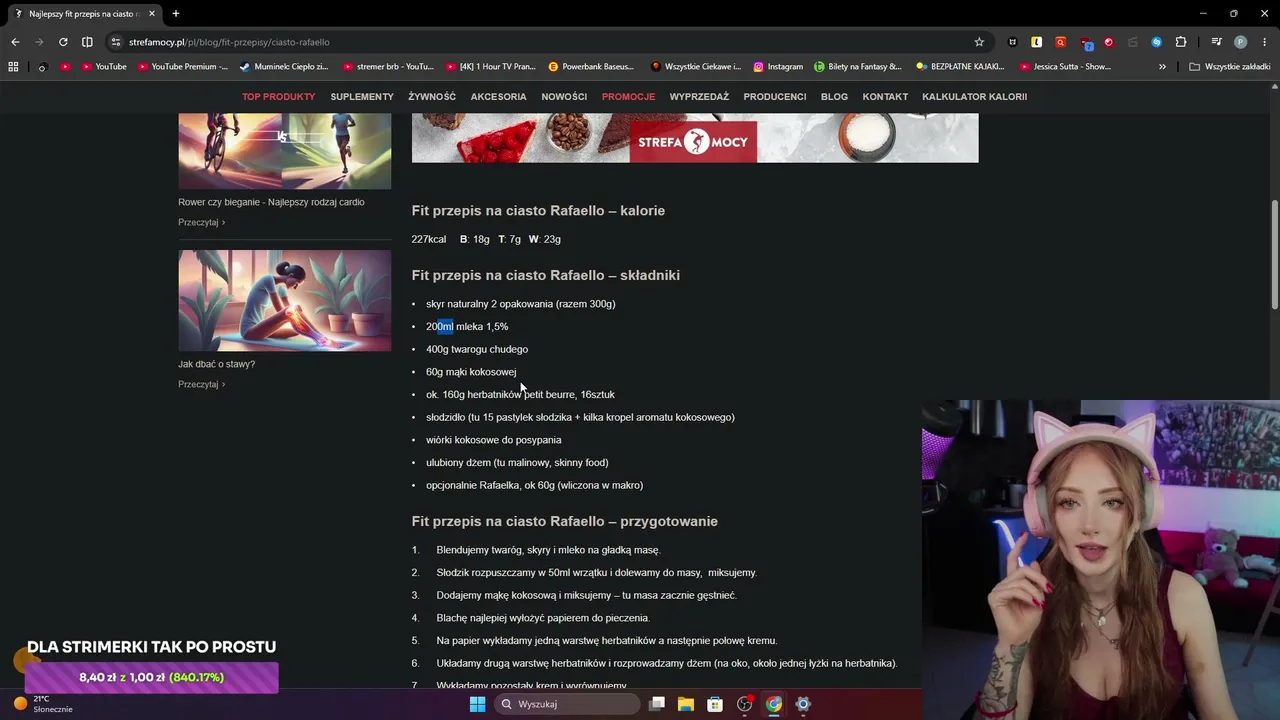This screenshot has width=1280, height=720.
Task: Switch to OBS Studio on the taskbar
Action: pyautogui.click(x=744, y=704)
